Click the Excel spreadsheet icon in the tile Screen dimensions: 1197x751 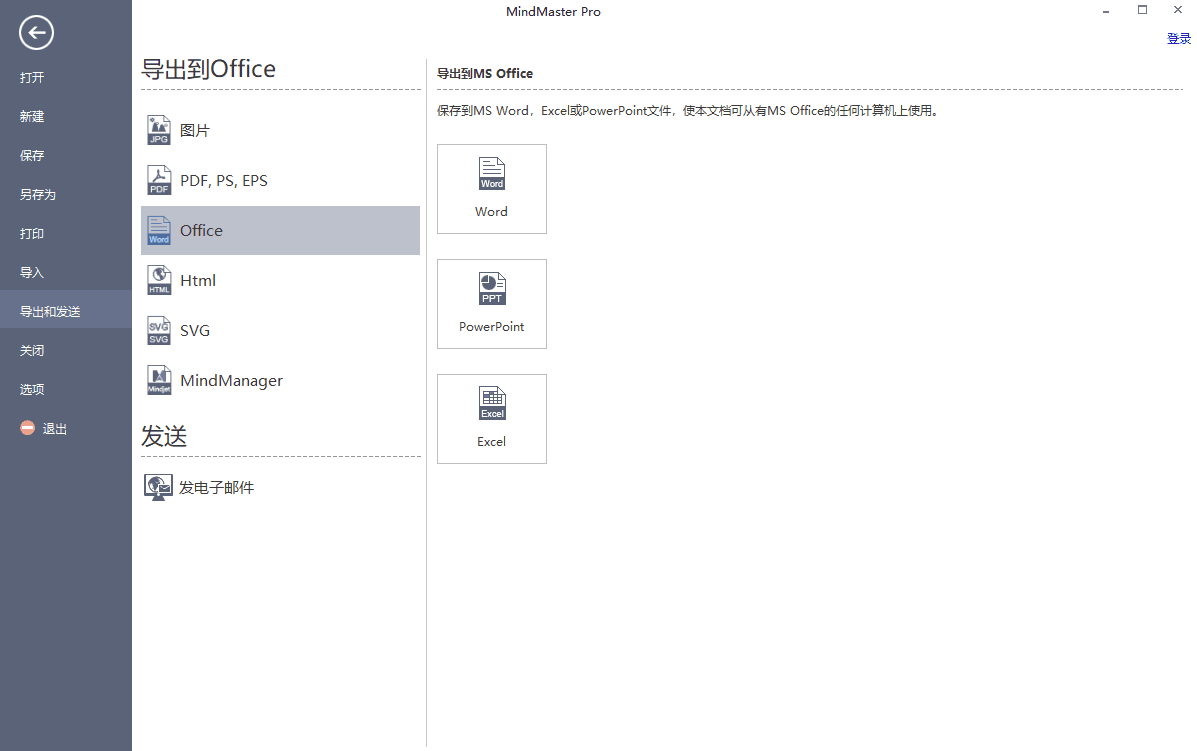492,403
